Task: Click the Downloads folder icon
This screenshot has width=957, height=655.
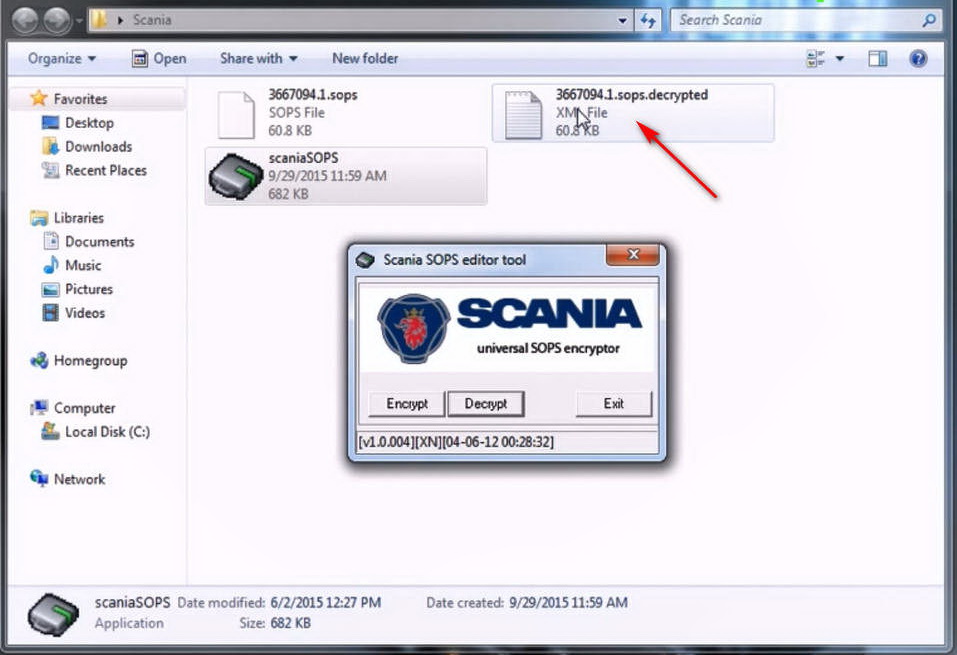Action: point(50,147)
